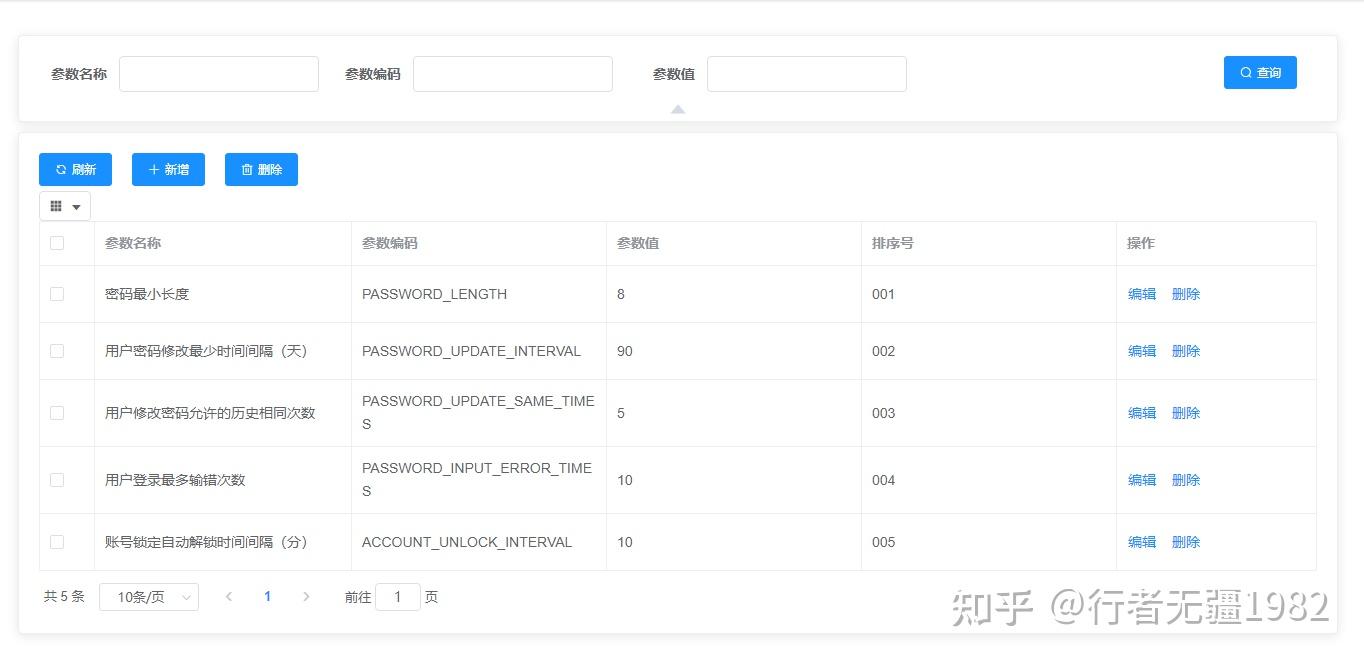Click the sort number 003 cell

coord(989,413)
